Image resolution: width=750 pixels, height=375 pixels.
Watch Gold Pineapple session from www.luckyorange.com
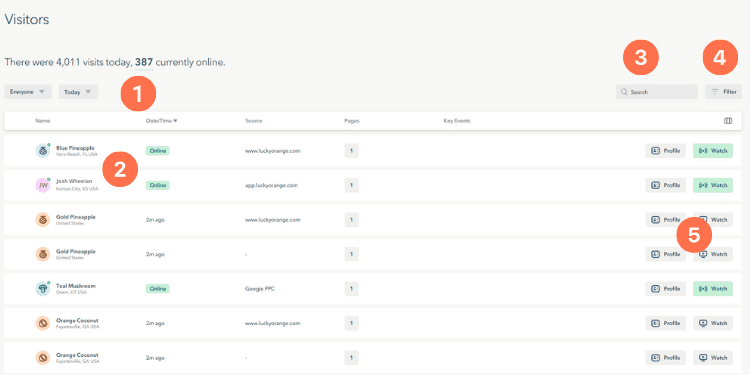point(713,220)
